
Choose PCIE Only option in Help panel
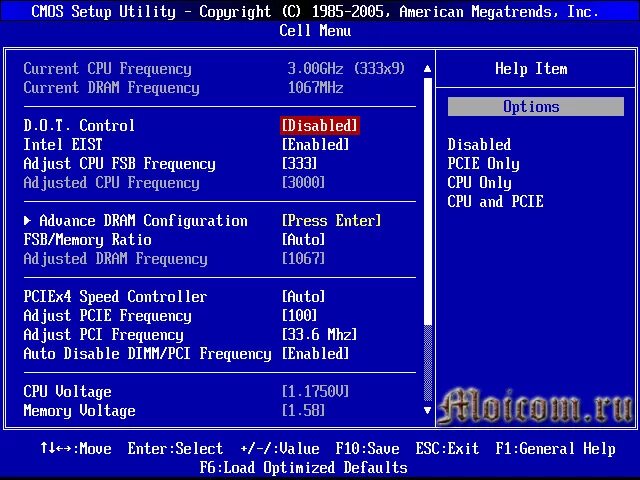pyautogui.click(x=484, y=164)
